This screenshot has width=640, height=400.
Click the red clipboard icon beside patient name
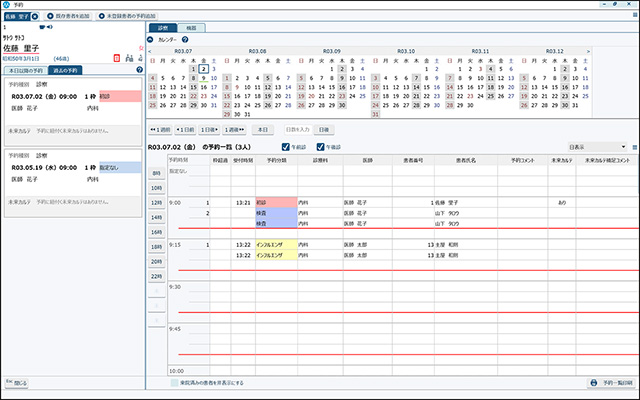(x=117, y=58)
